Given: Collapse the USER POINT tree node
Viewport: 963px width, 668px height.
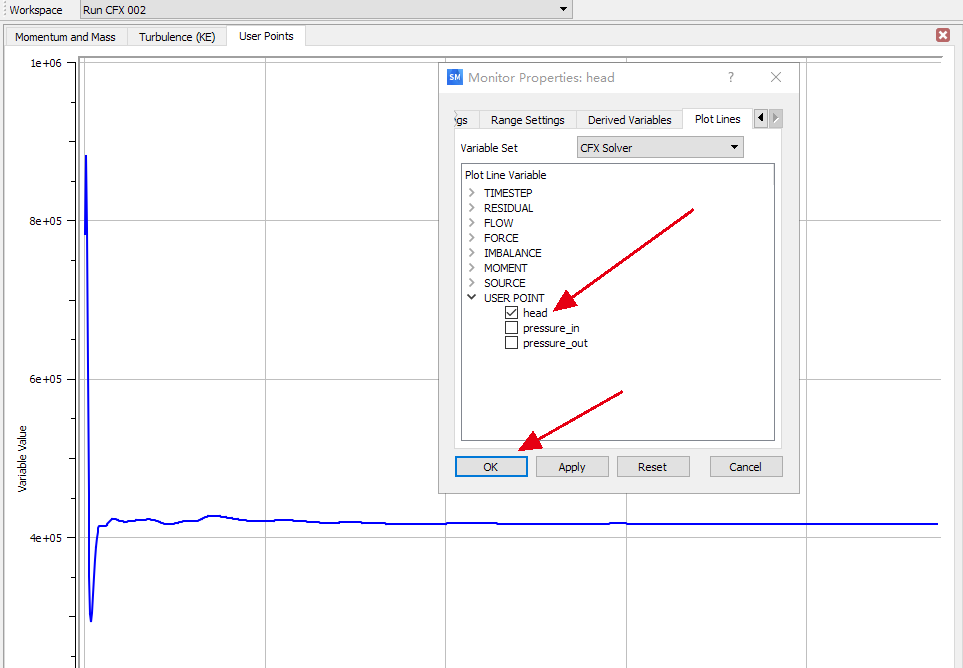Looking at the screenshot, I should [x=472, y=298].
